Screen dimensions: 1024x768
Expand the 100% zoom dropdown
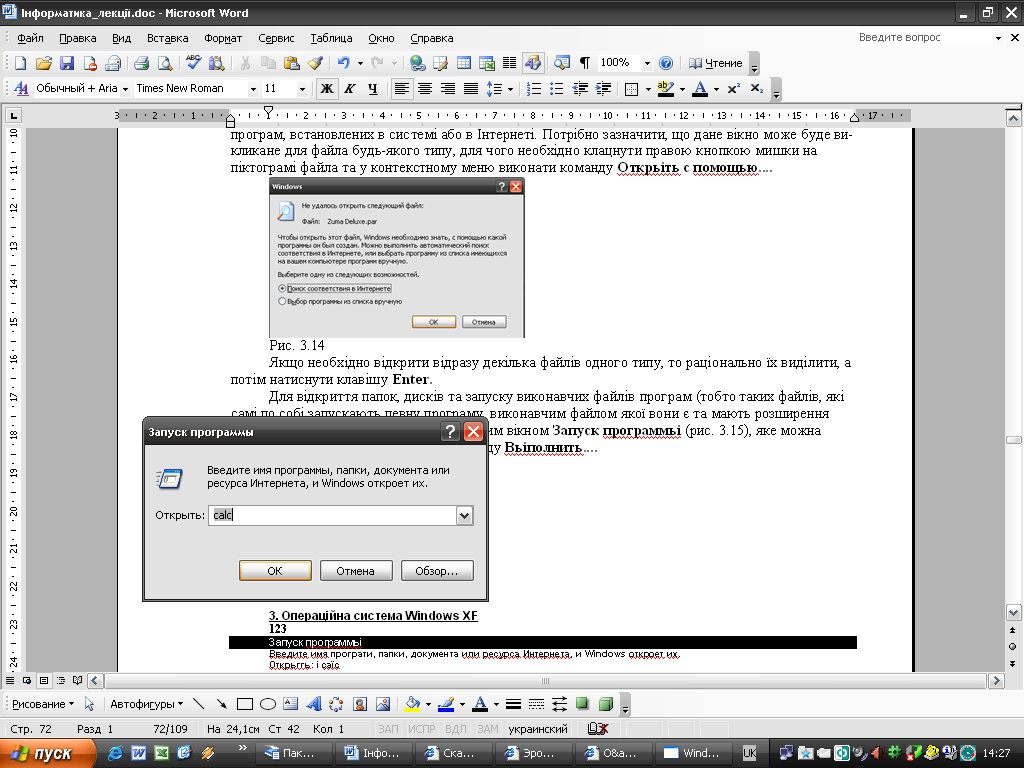(x=647, y=63)
